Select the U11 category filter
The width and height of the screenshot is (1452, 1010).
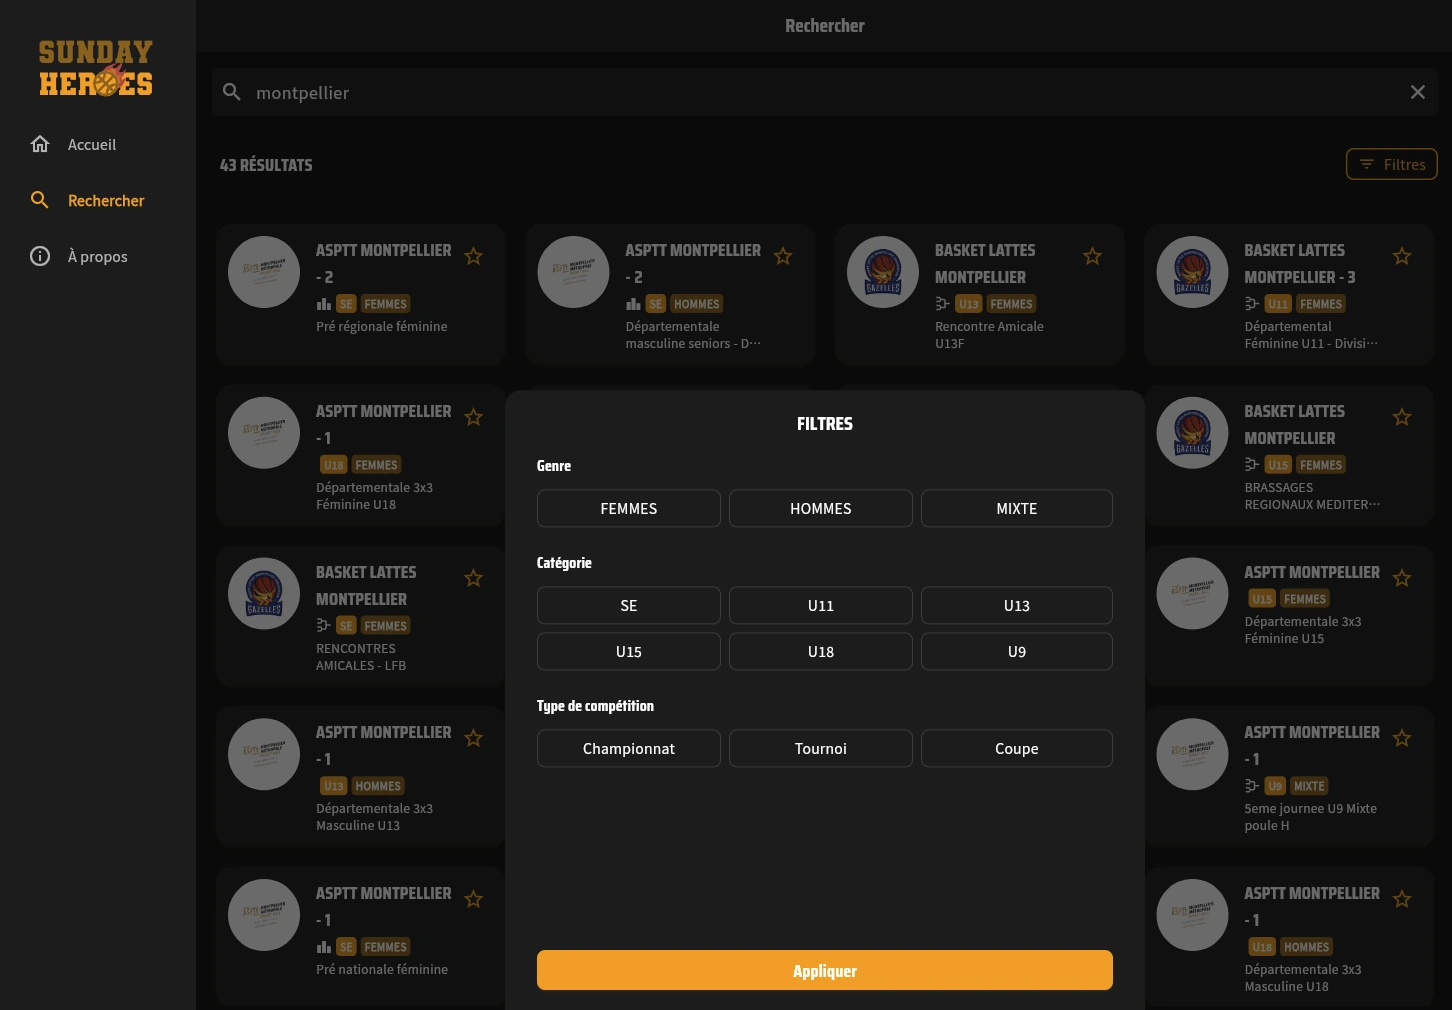pyautogui.click(x=821, y=605)
